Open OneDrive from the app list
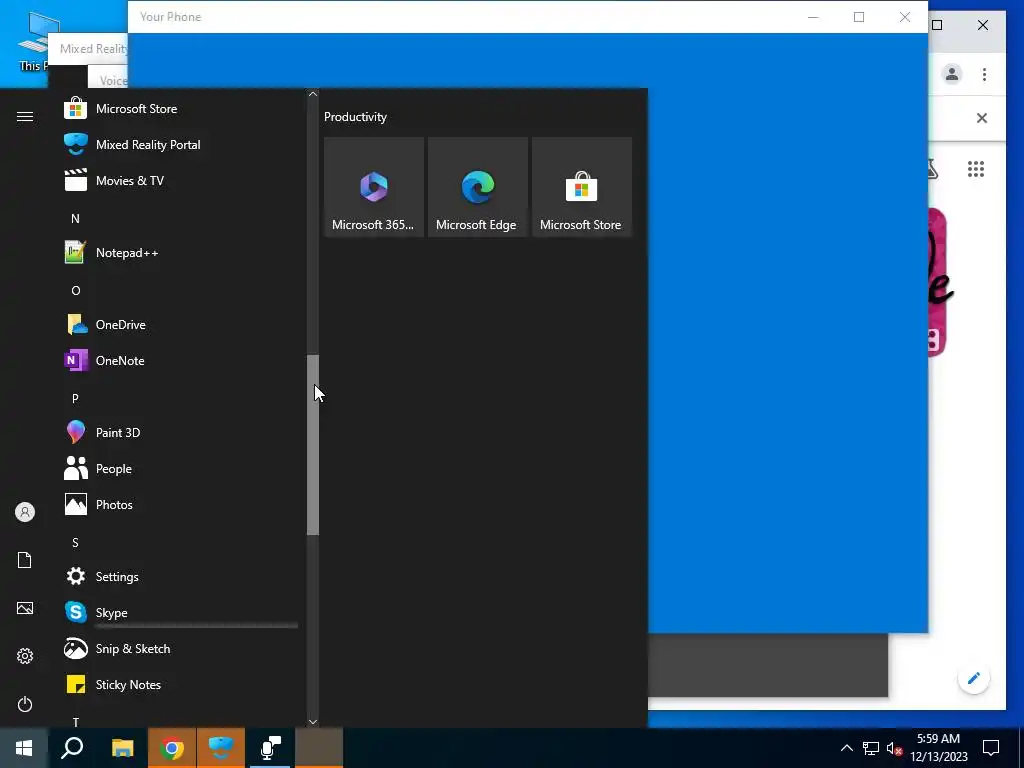The width and height of the screenshot is (1024, 768). [180, 325]
